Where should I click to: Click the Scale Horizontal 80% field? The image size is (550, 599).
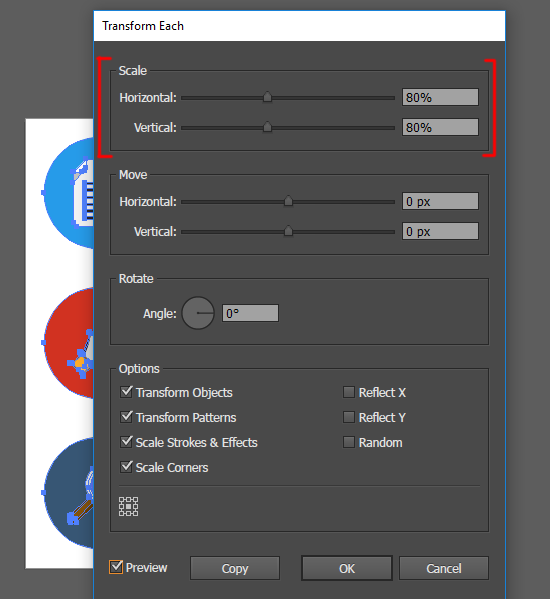(440, 97)
